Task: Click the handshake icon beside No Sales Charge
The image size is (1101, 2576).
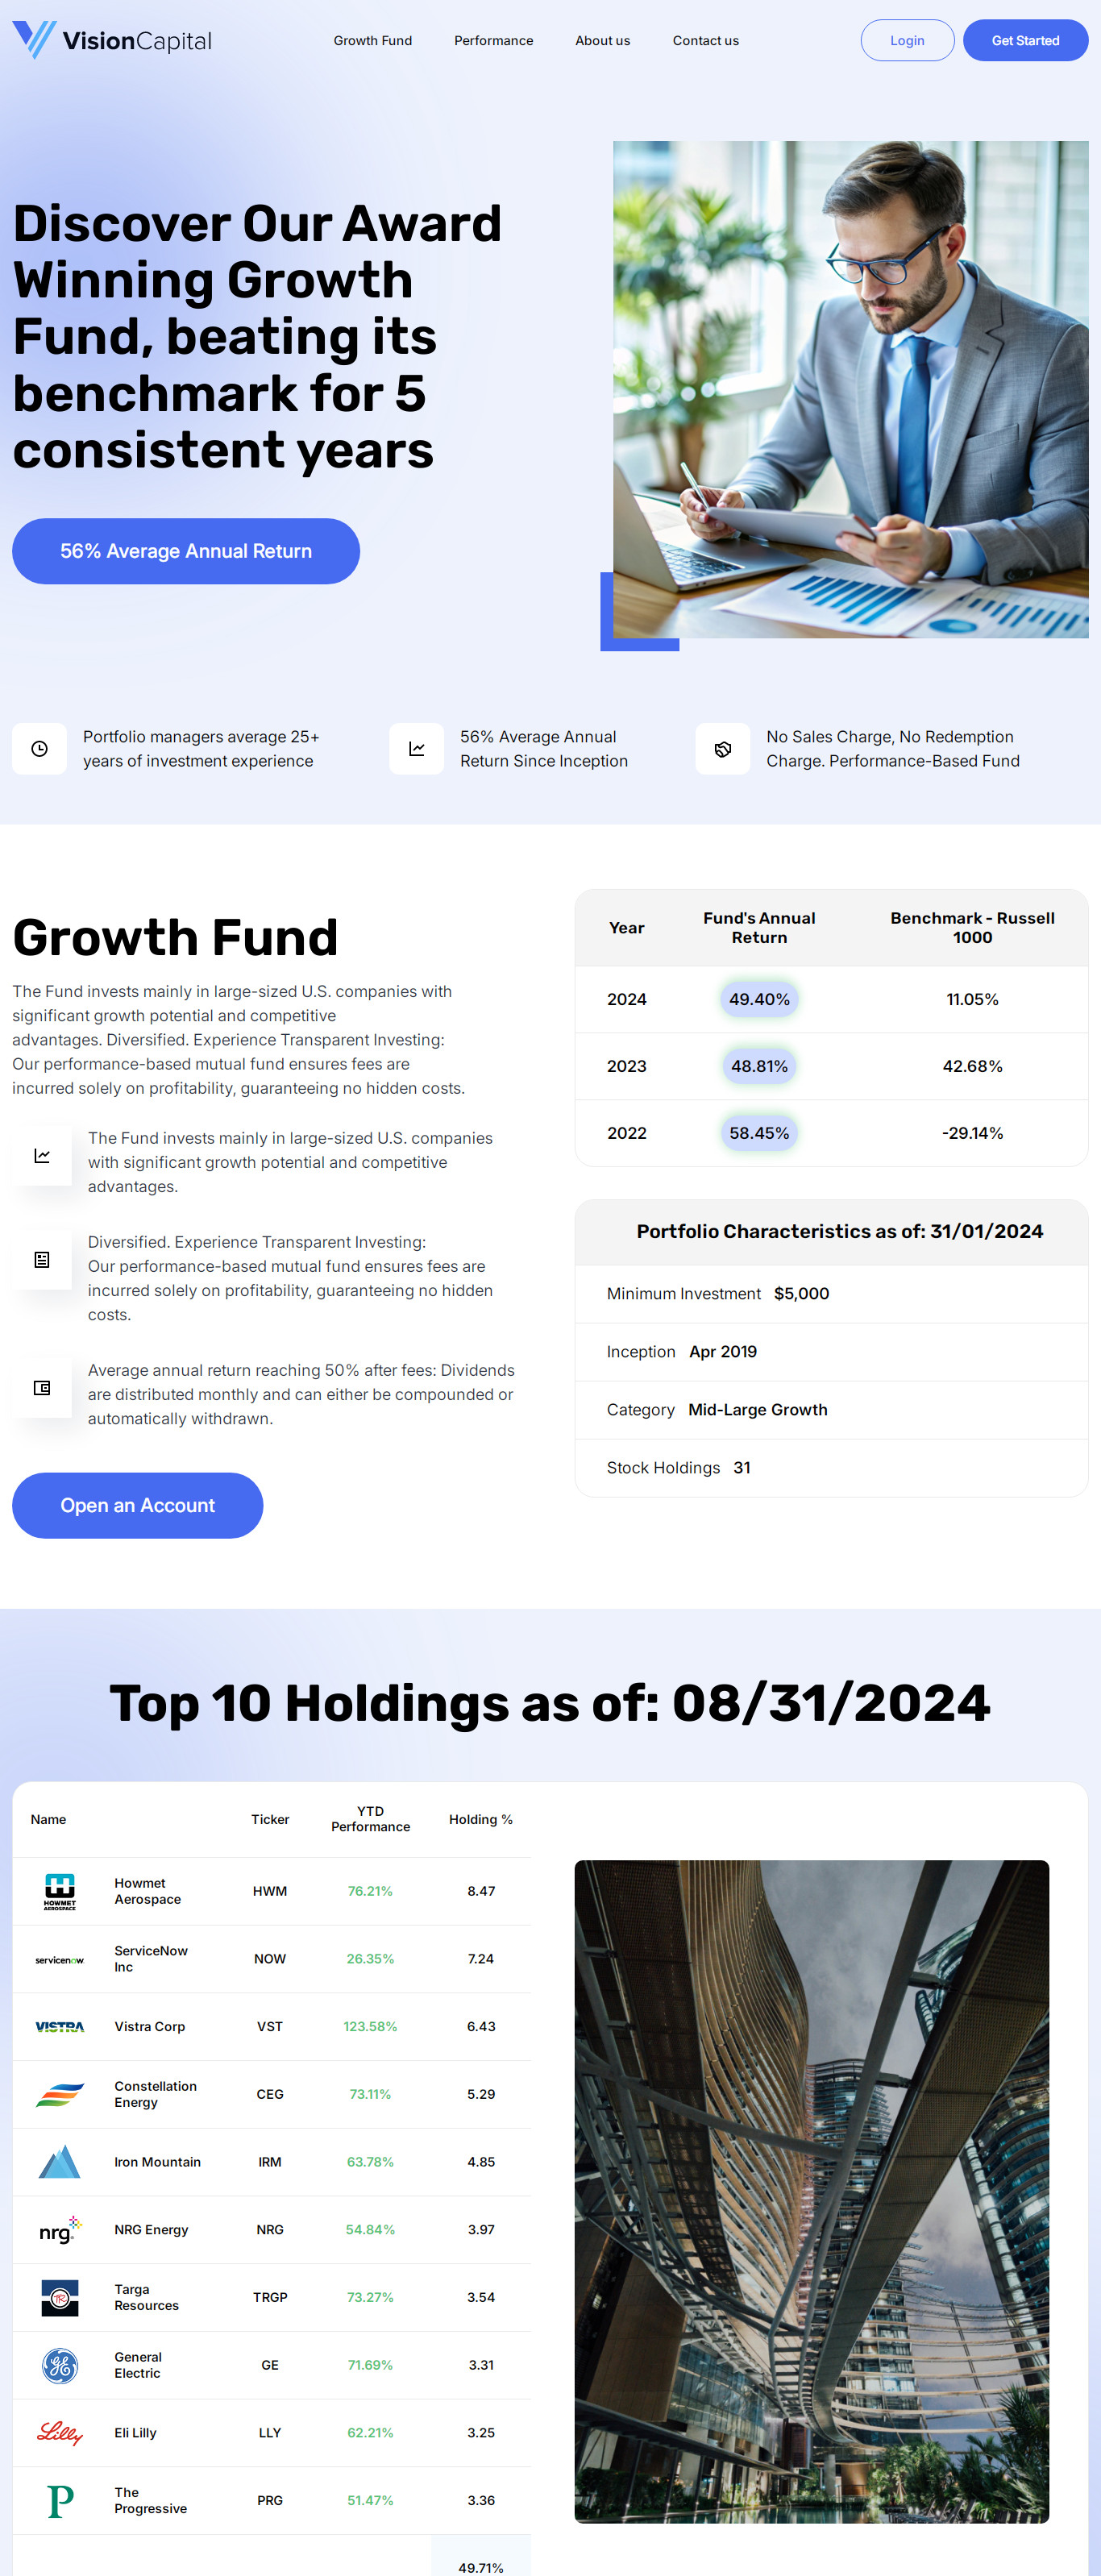Action: pos(722,748)
